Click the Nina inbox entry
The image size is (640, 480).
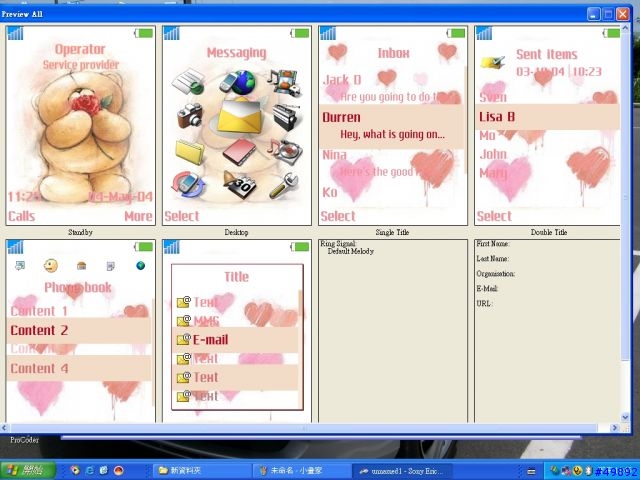334,155
